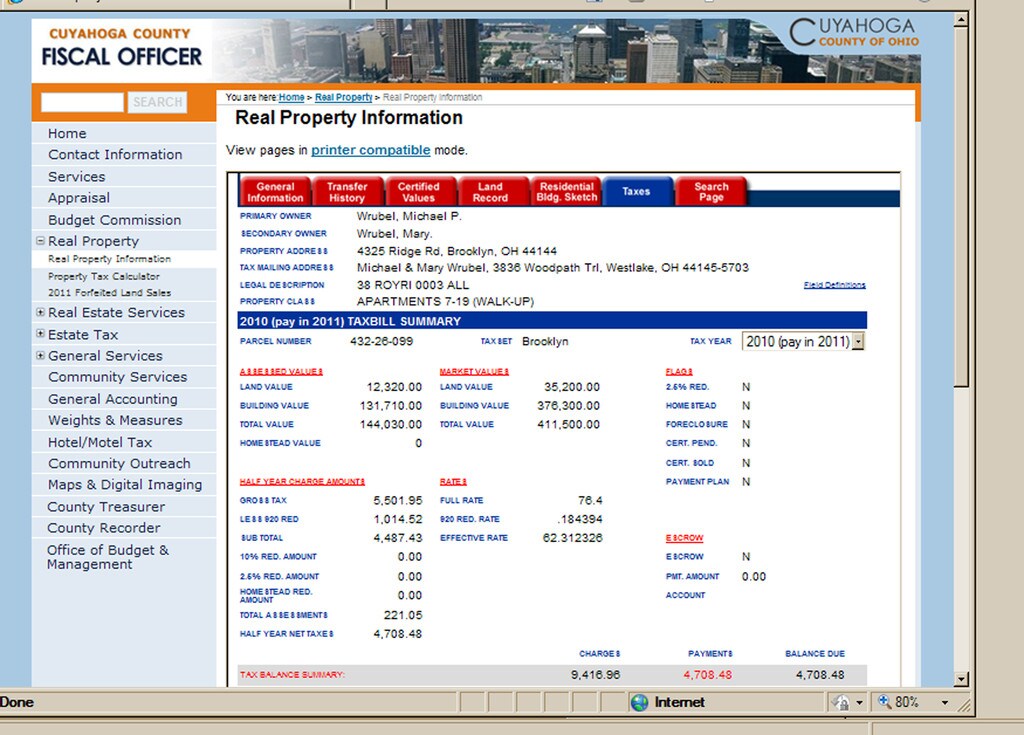The width and height of the screenshot is (1024, 735).
Task: Click the Internet zone globe icon
Action: pyautogui.click(x=640, y=703)
